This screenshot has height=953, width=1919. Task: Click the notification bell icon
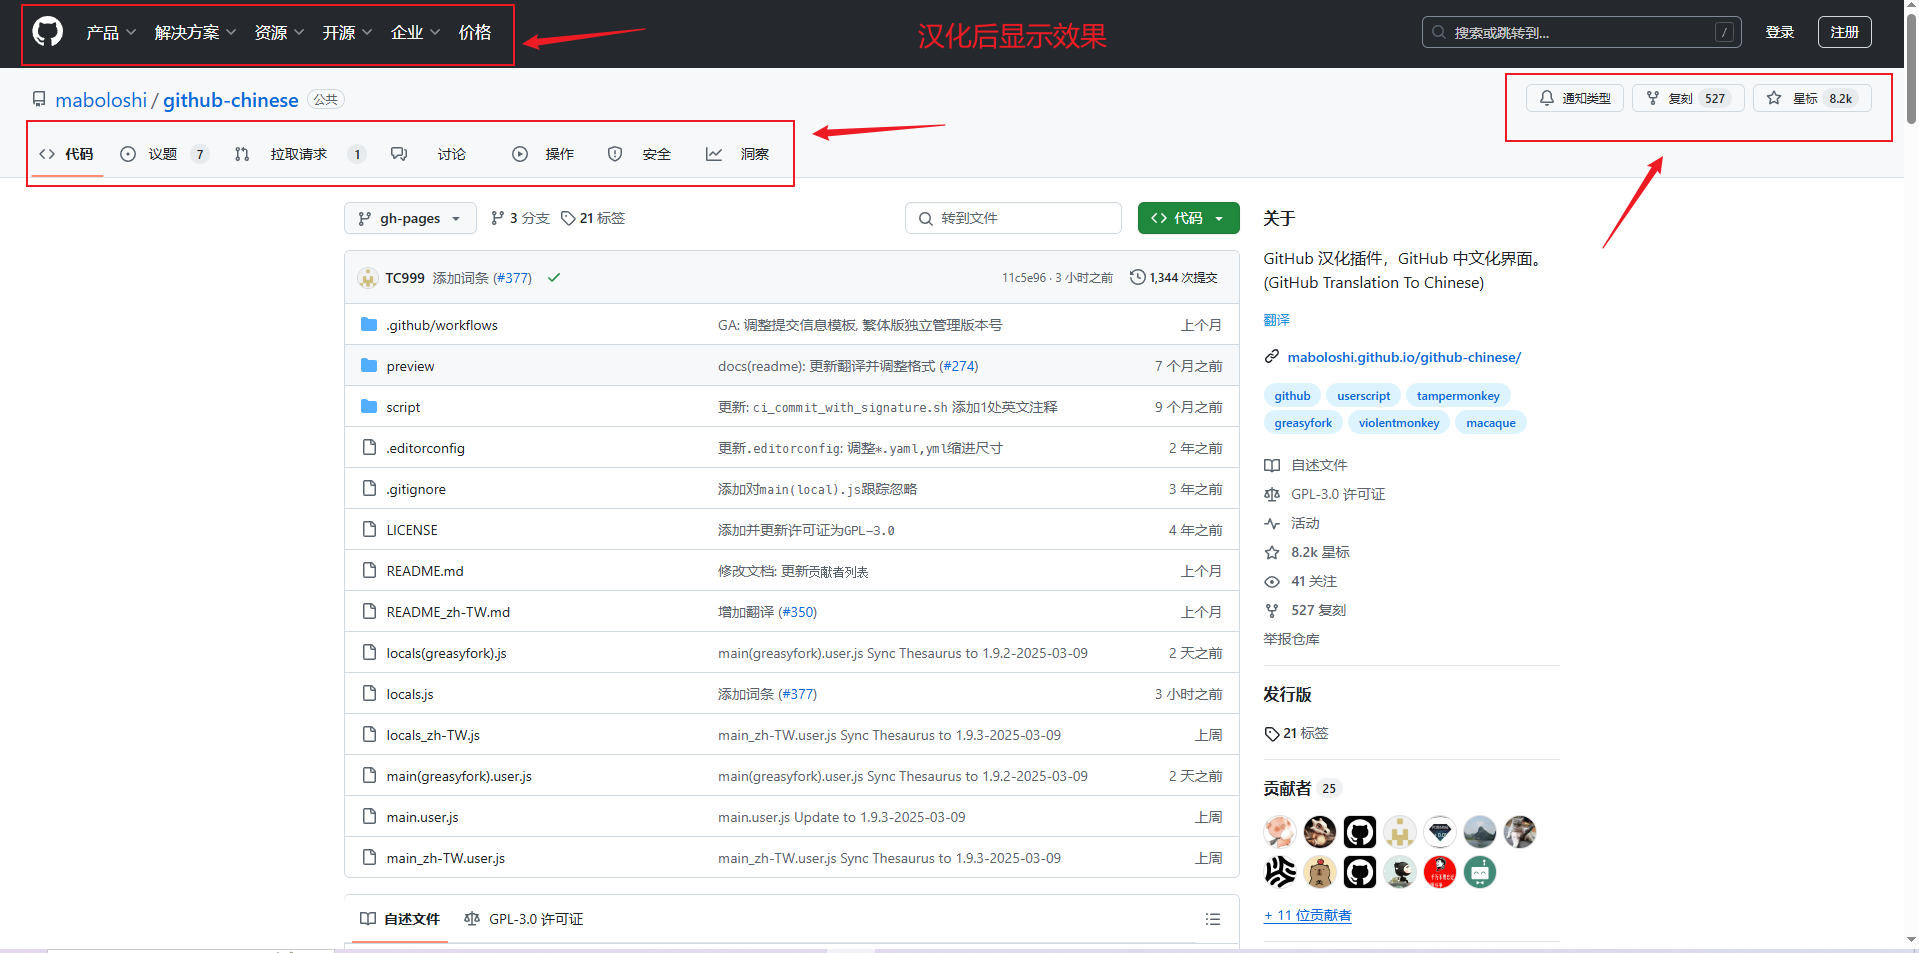(1547, 98)
